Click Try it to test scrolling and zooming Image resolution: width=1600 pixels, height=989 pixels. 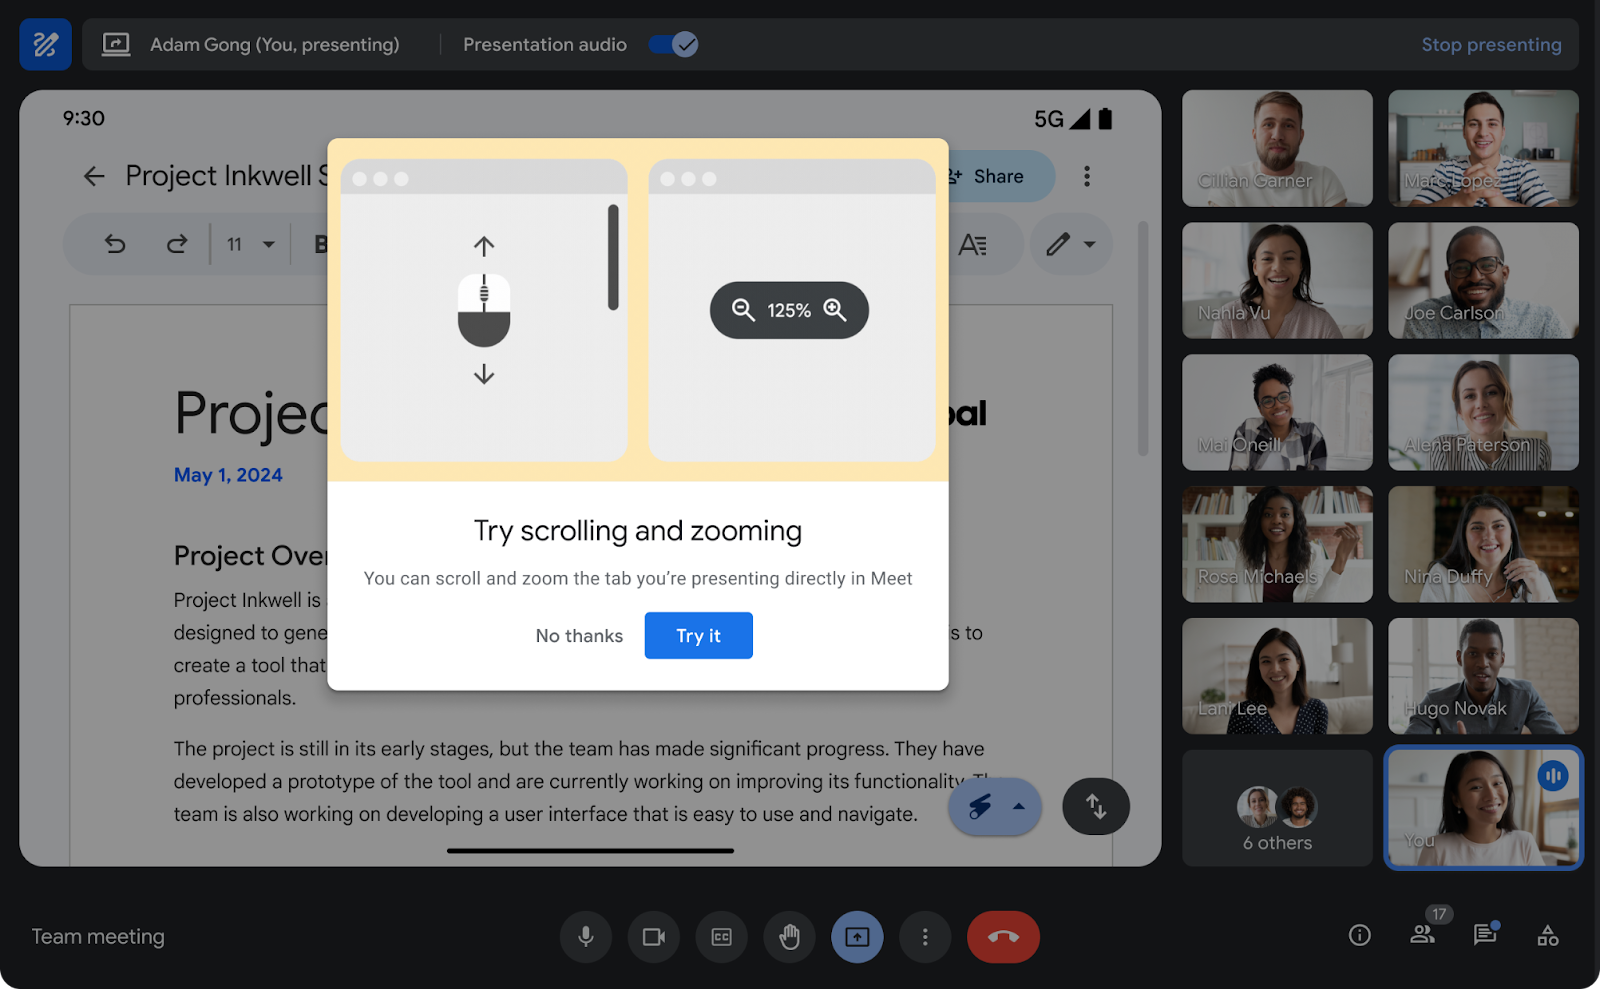coord(698,635)
